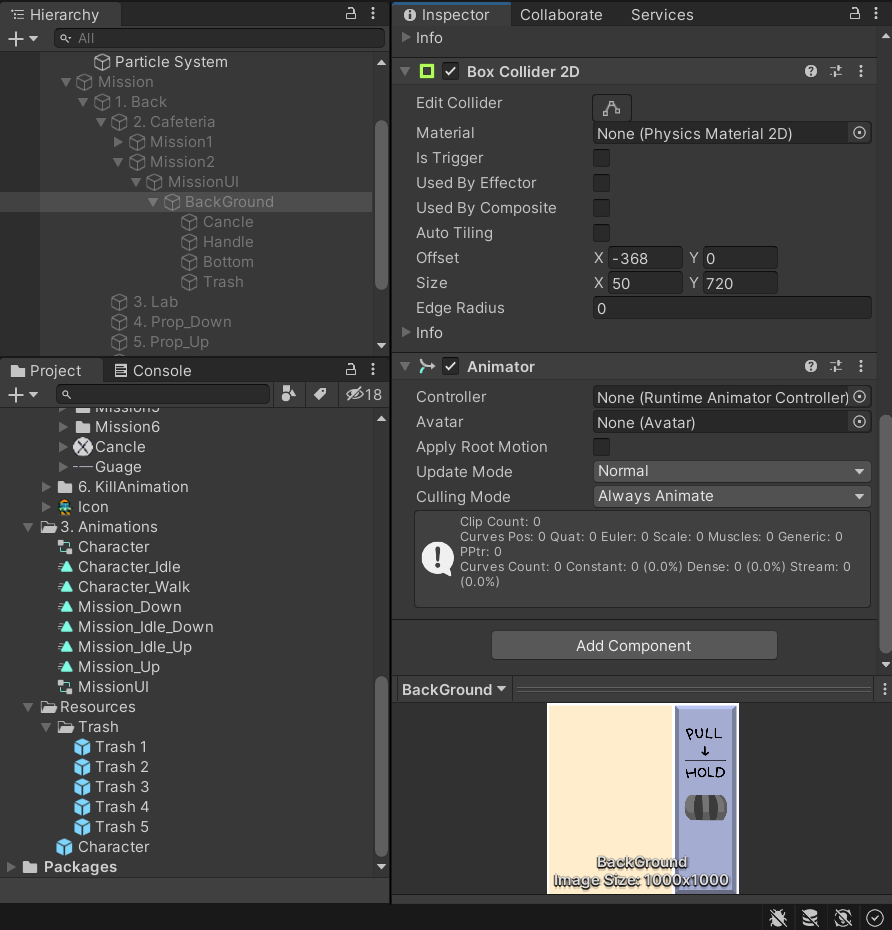Collapse the Box Collider 2D component foldout

tap(406, 72)
